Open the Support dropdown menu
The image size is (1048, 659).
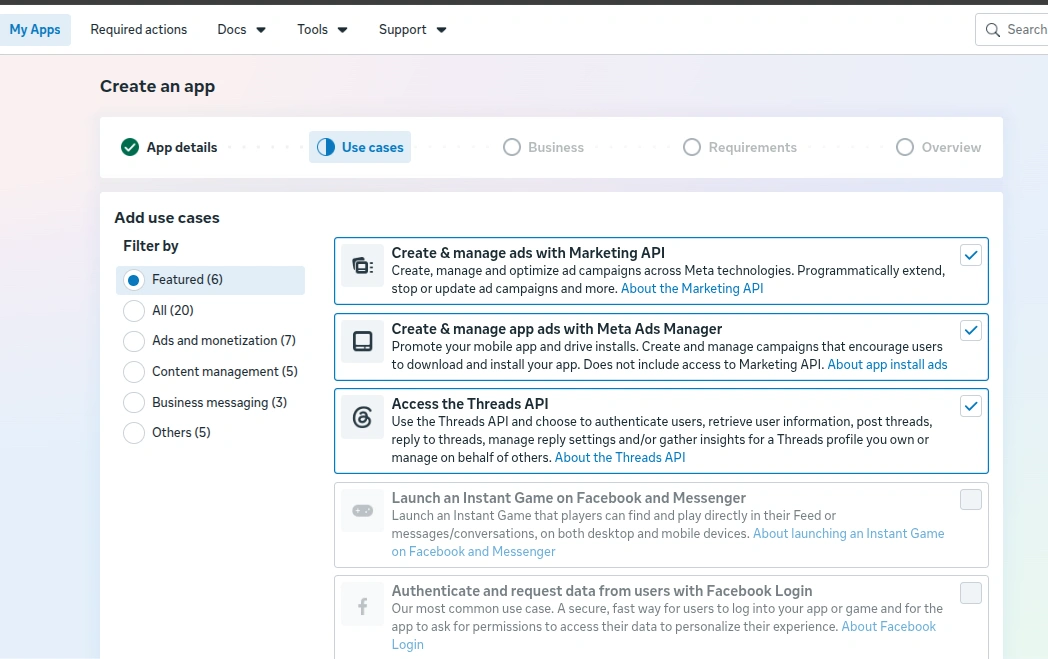412,29
